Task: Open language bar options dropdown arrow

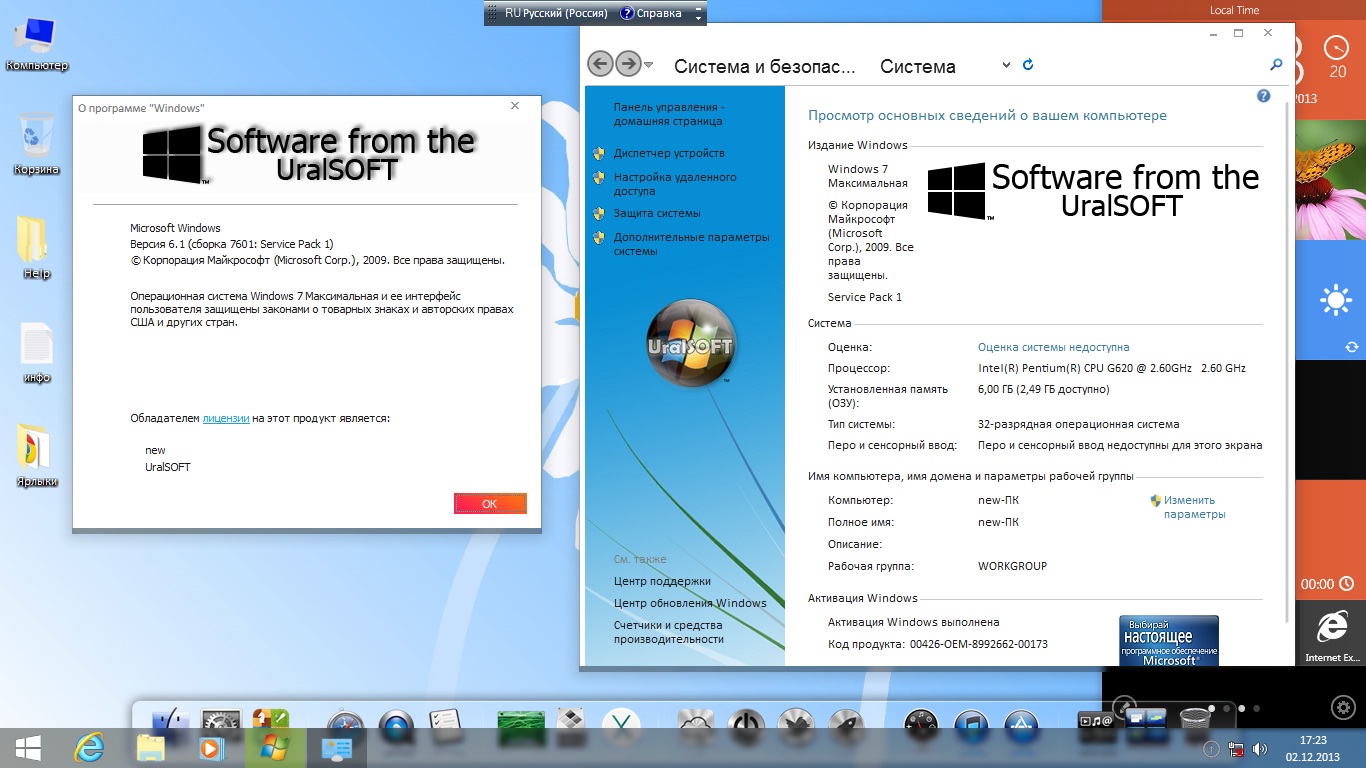Action: pyautogui.click(x=699, y=17)
